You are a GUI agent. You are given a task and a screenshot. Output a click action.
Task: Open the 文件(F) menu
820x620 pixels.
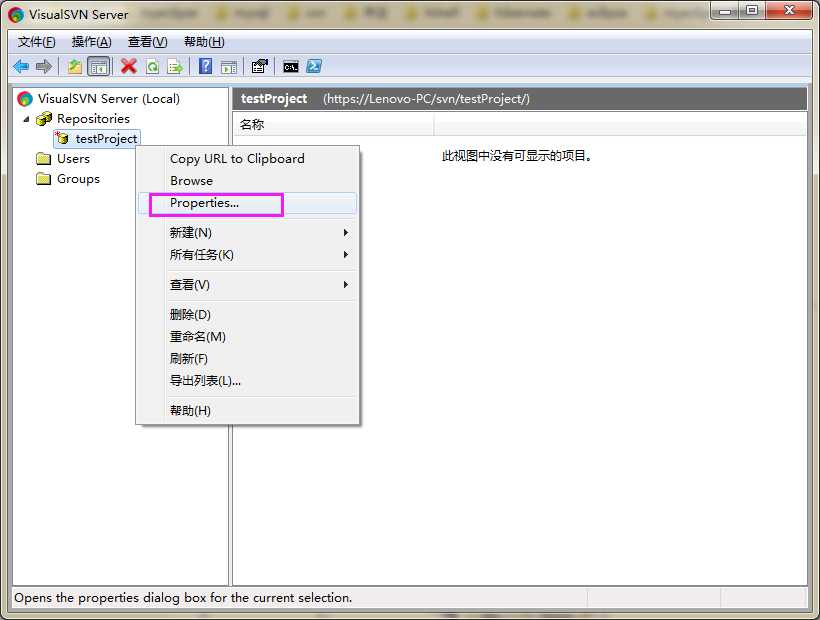tap(37, 42)
